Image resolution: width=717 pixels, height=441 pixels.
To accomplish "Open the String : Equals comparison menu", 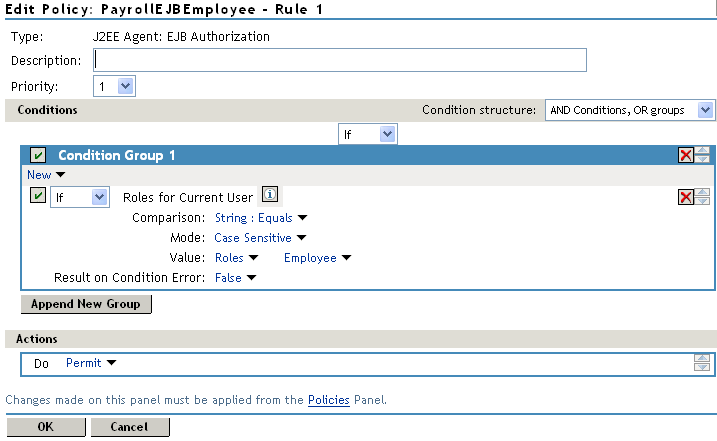I will click(x=260, y=217).
